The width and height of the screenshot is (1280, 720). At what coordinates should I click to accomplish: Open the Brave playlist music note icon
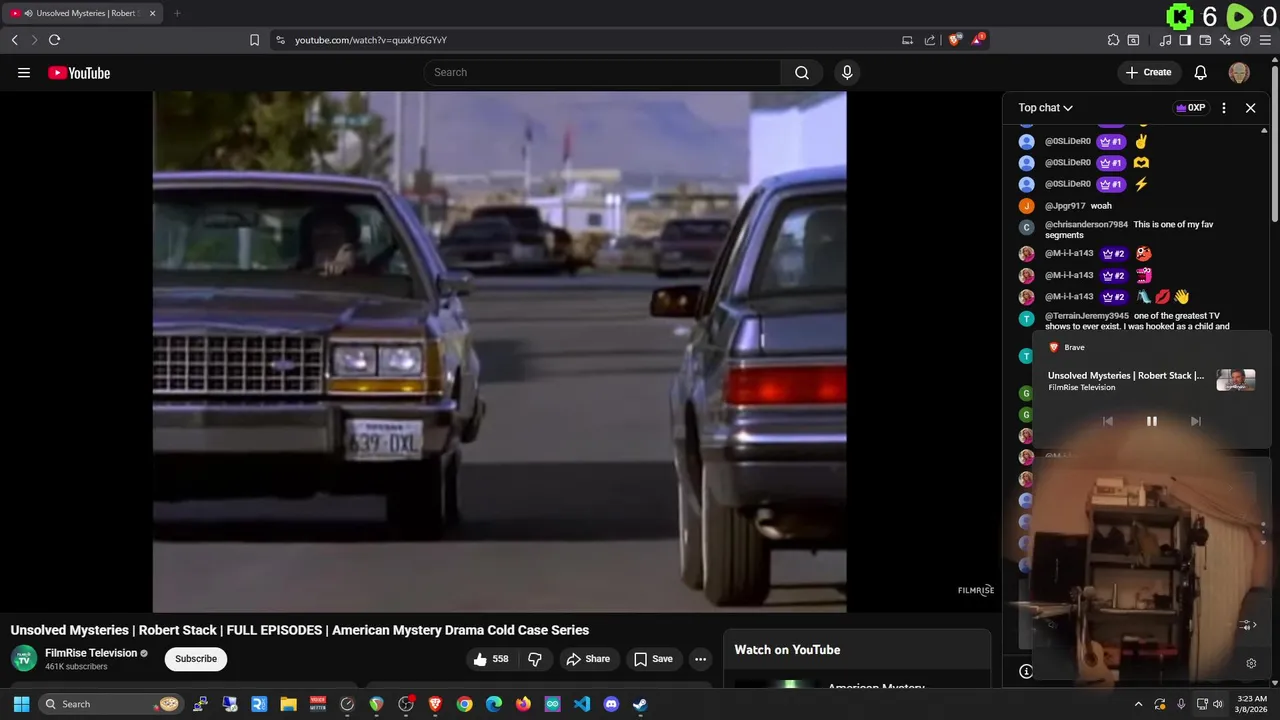[1165, 40]
